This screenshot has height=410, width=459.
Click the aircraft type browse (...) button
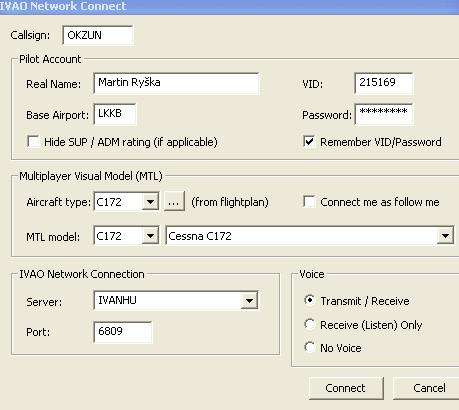174,202
